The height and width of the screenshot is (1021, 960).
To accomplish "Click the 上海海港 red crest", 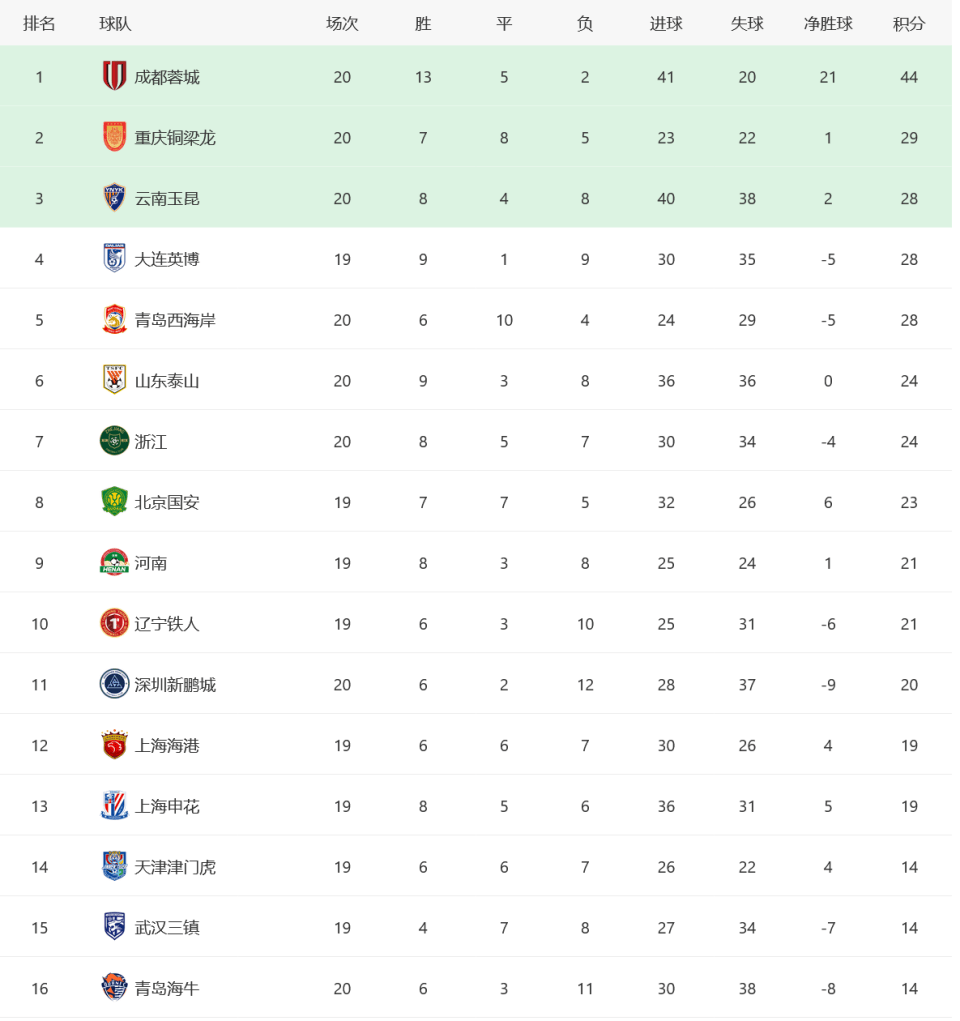I will [x=114, y=745].
